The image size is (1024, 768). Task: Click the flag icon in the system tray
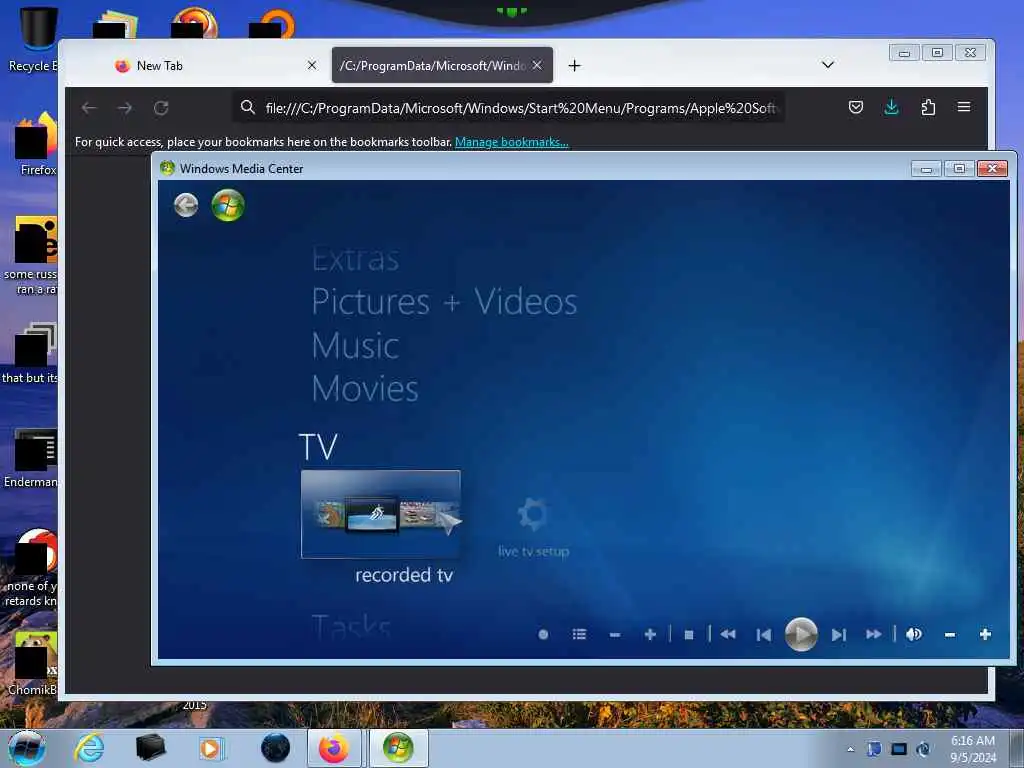874,749
